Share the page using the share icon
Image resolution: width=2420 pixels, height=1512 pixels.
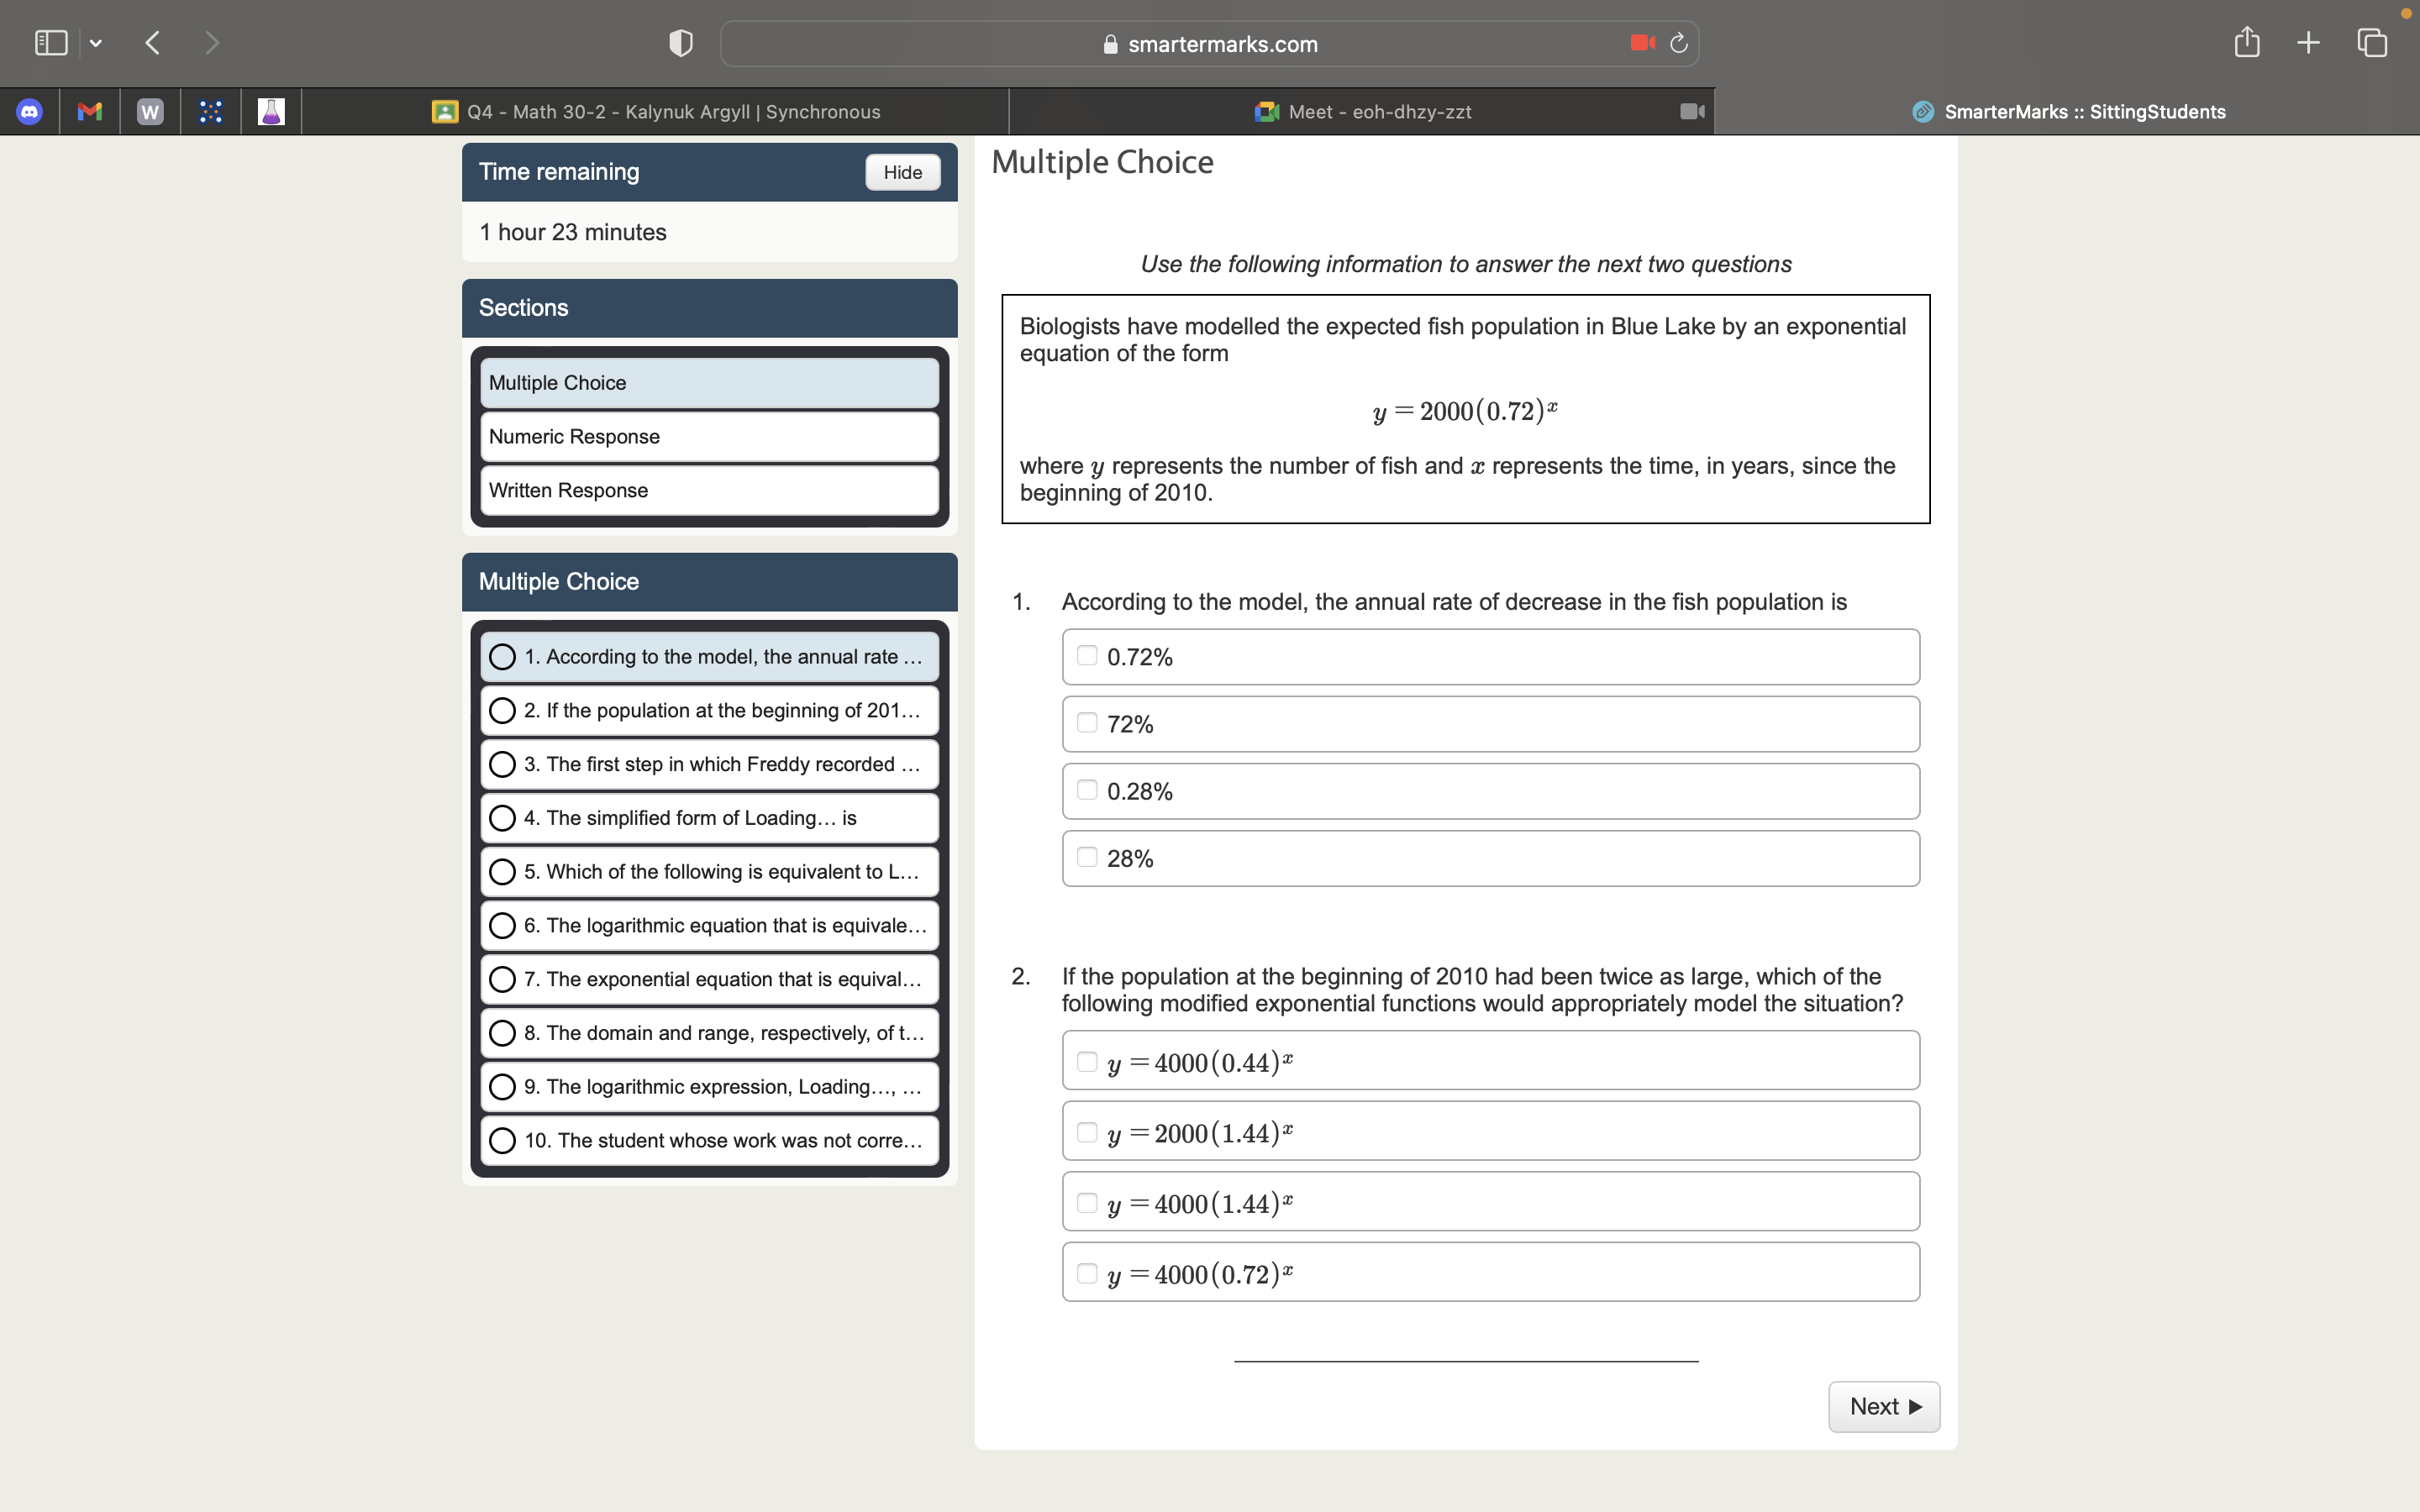(x=2246, y=42)
